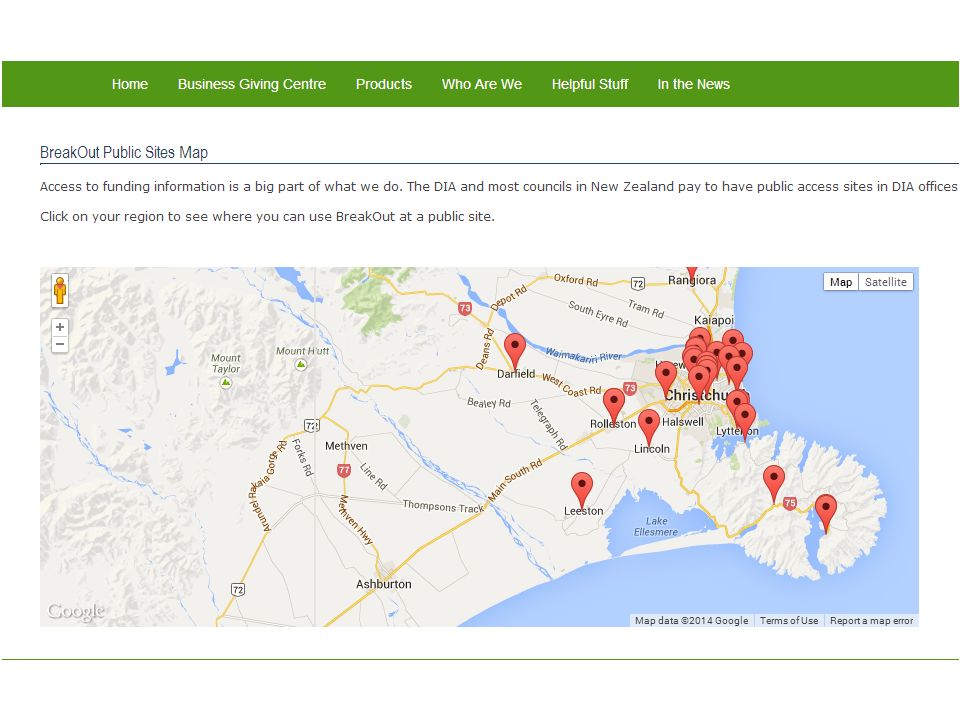The height and width of the screenshot is (720, 960).
Task: Open Report a map error link
Action: [871, 620]
